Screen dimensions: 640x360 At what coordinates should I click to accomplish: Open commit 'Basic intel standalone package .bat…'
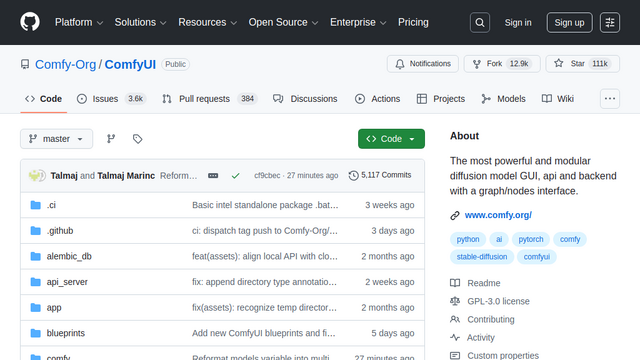coord(265,205)
